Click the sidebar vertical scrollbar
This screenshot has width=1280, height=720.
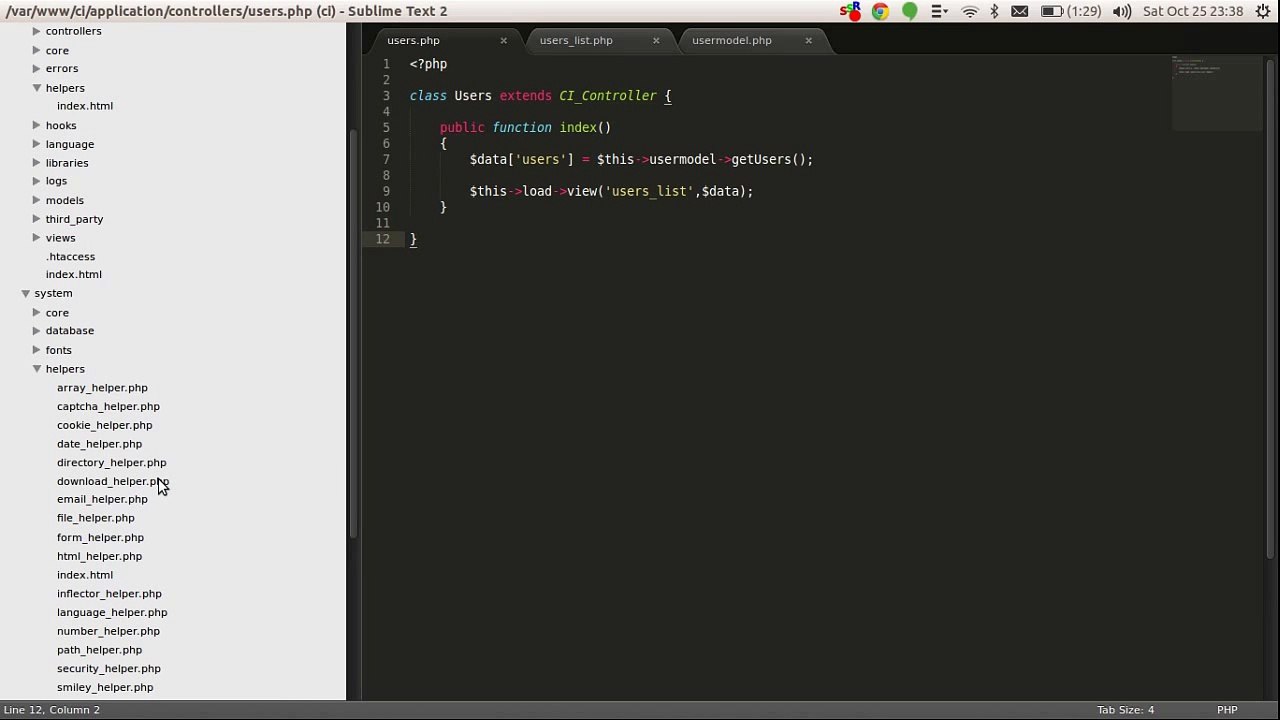coord(352,333)
